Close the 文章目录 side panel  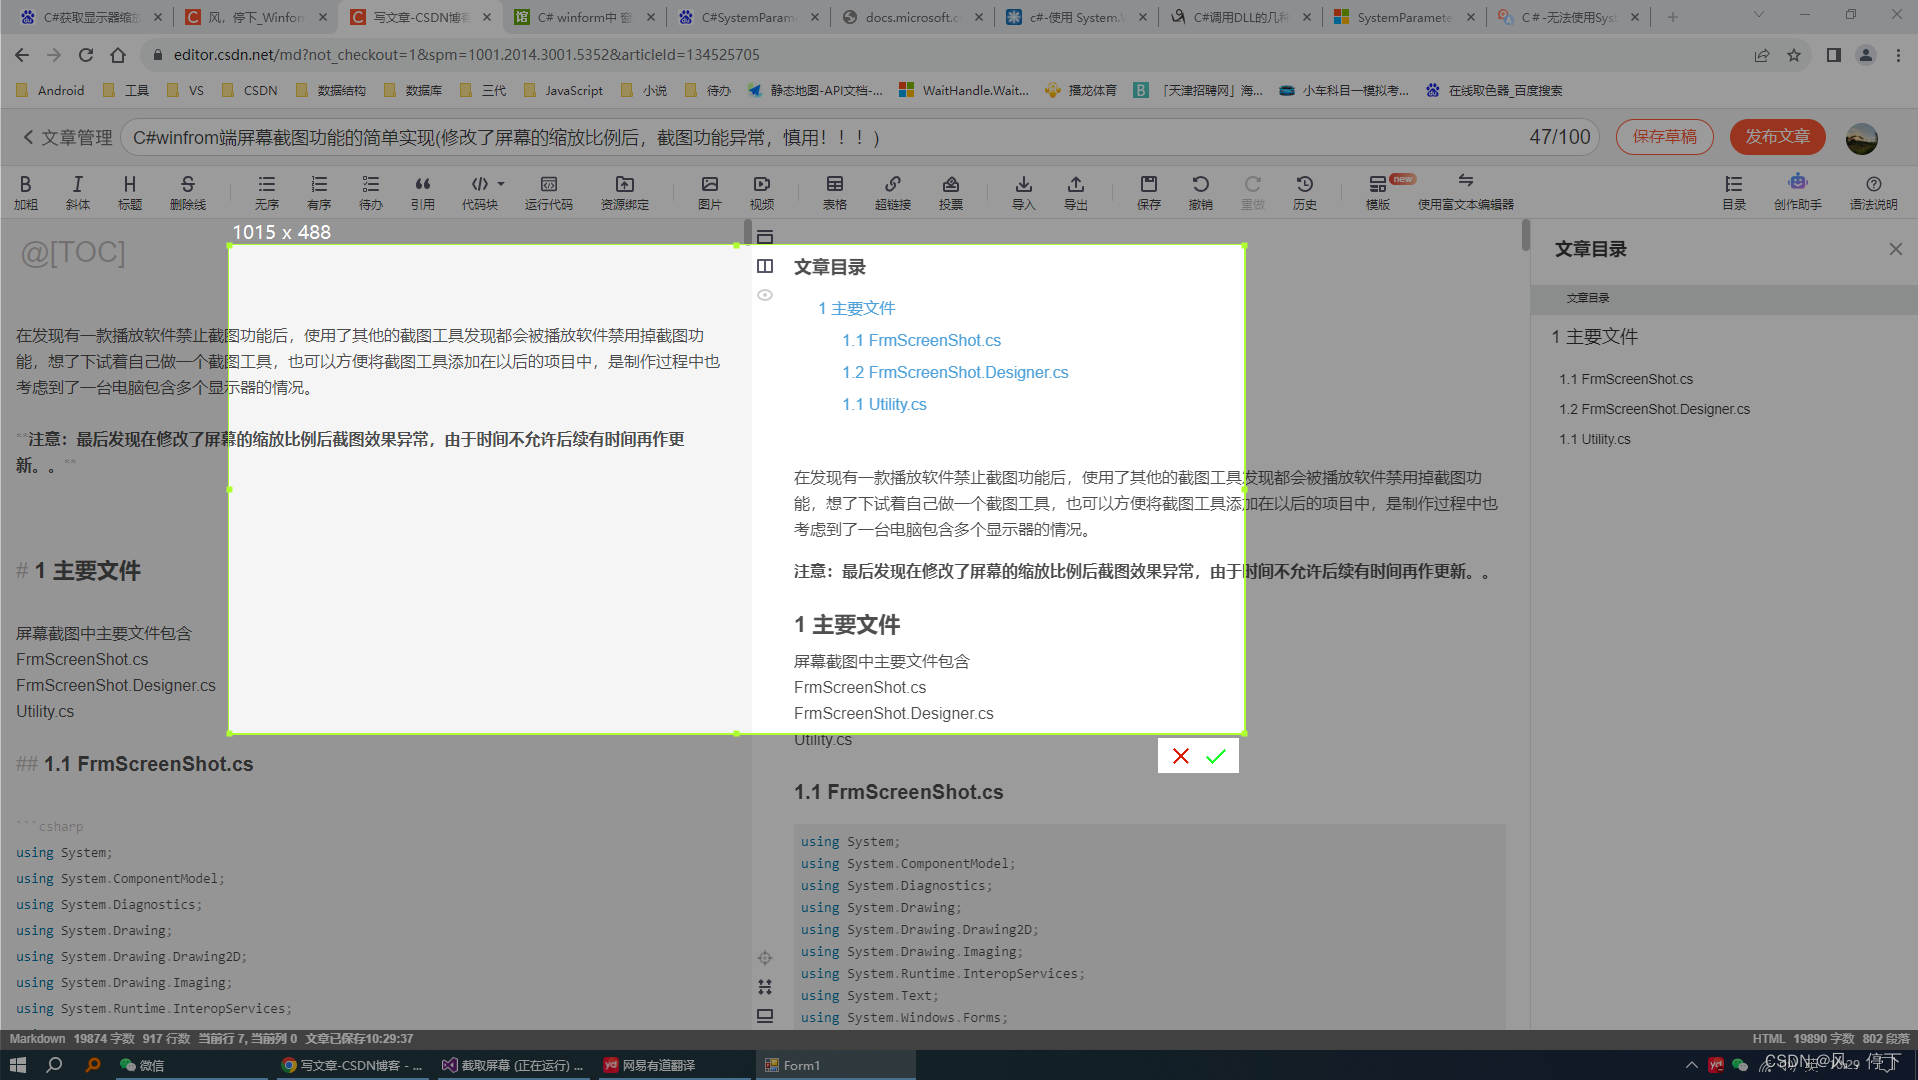click(x=1896, y=249)
